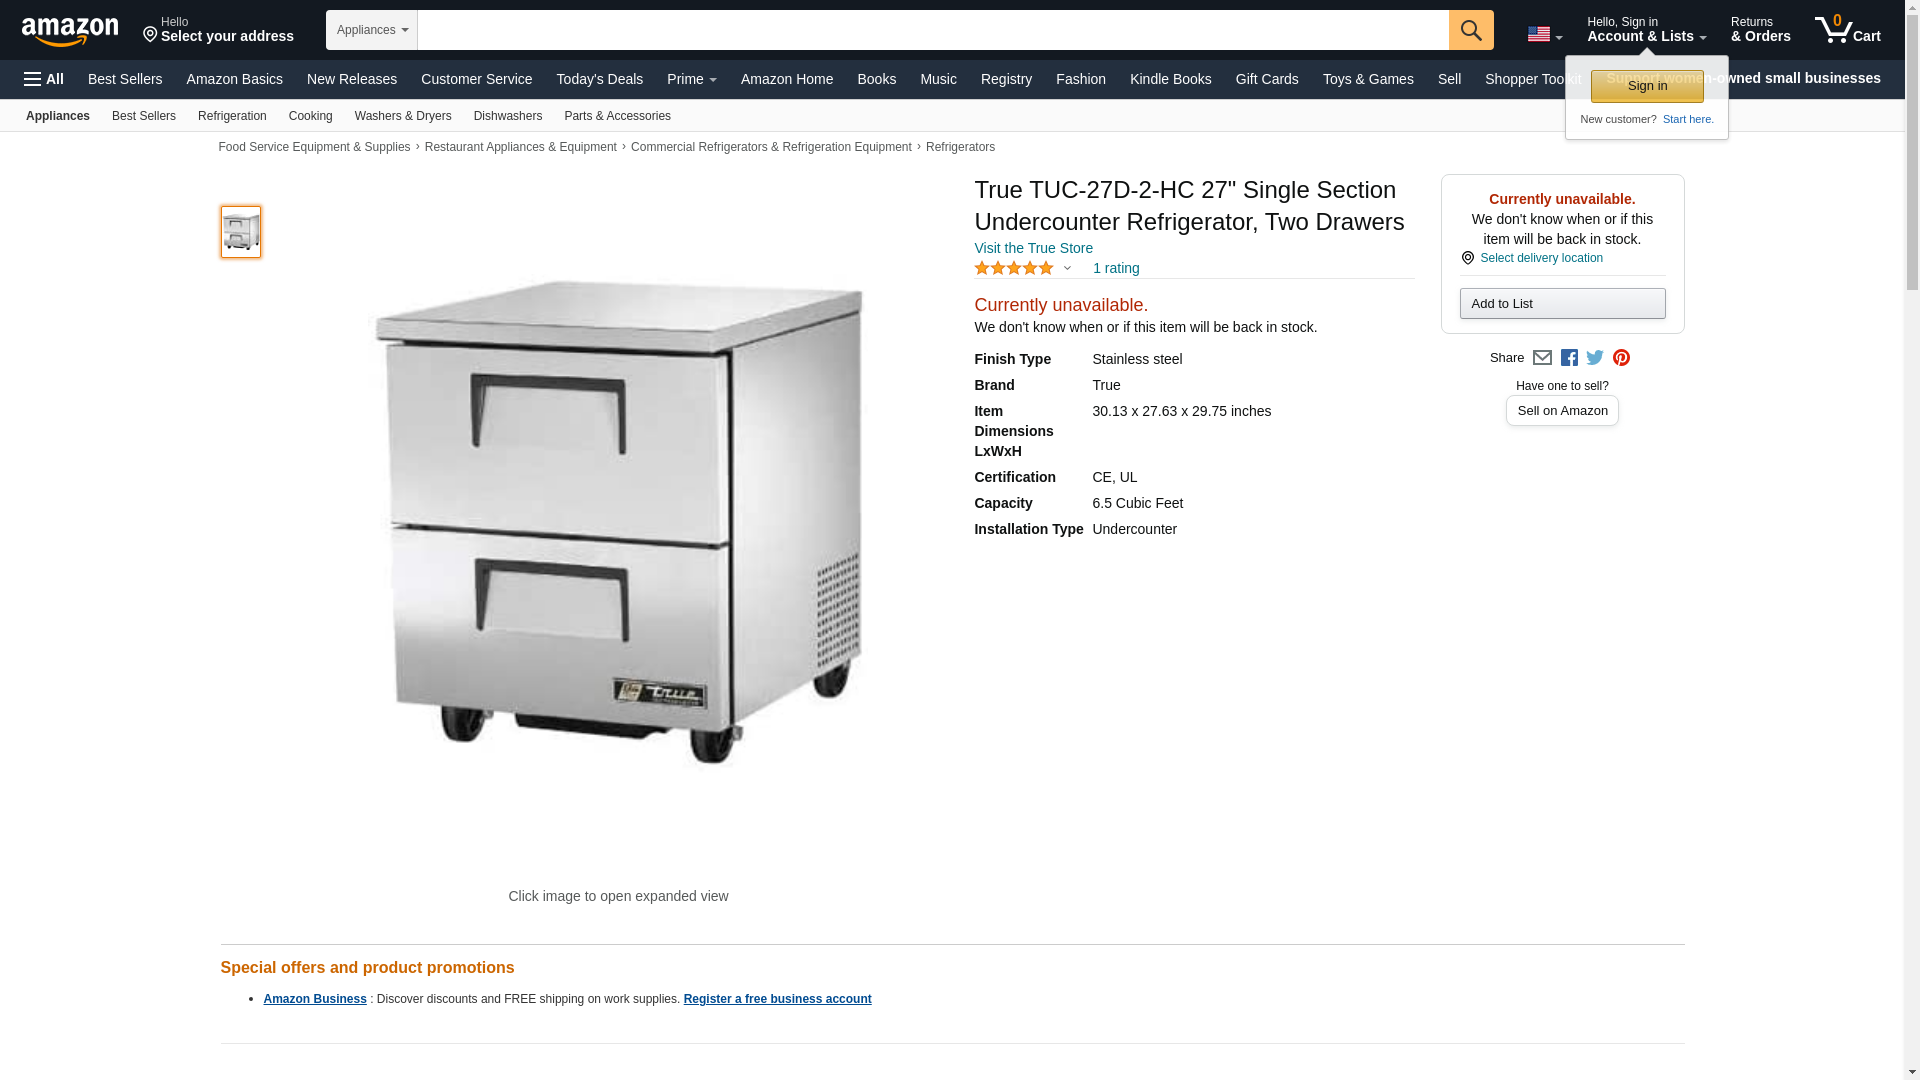Expand the Prime menu dropdown

coord(692,79)
